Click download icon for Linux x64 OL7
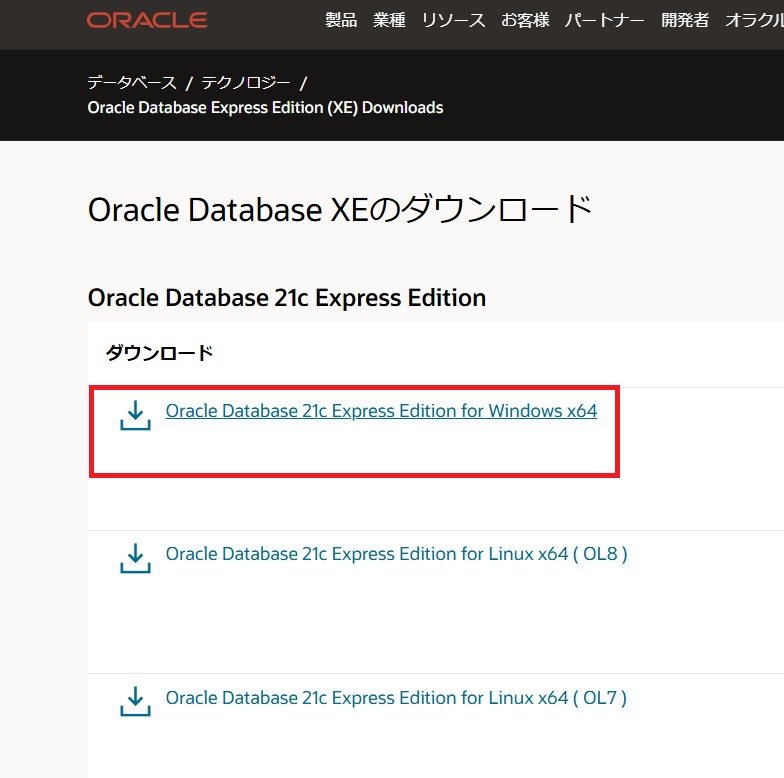784x778 pixels. click(135, 701)
